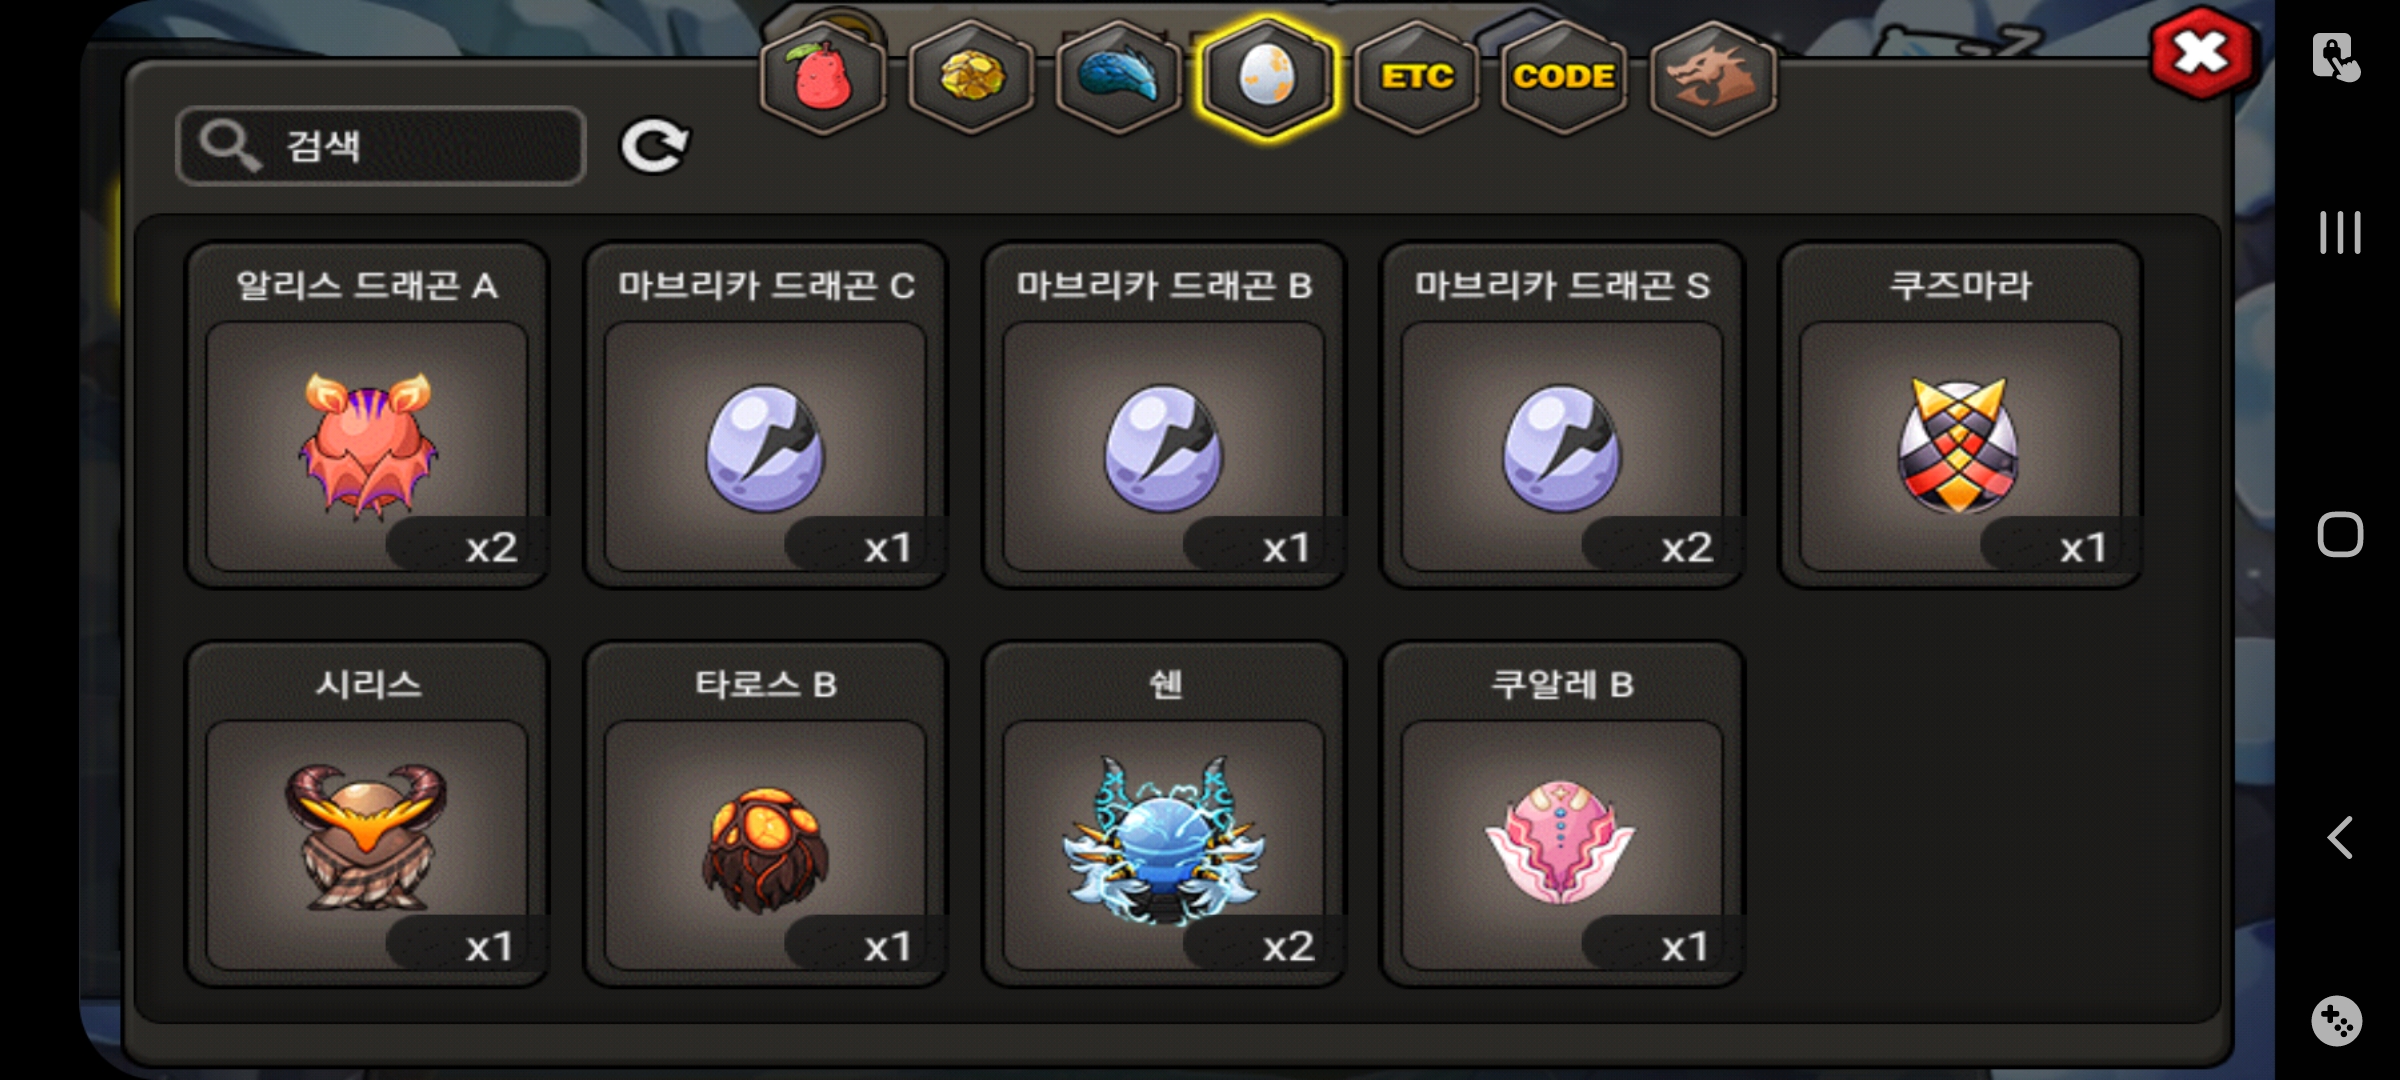Click the refresh arrow icon

click(x=654, y=146)
